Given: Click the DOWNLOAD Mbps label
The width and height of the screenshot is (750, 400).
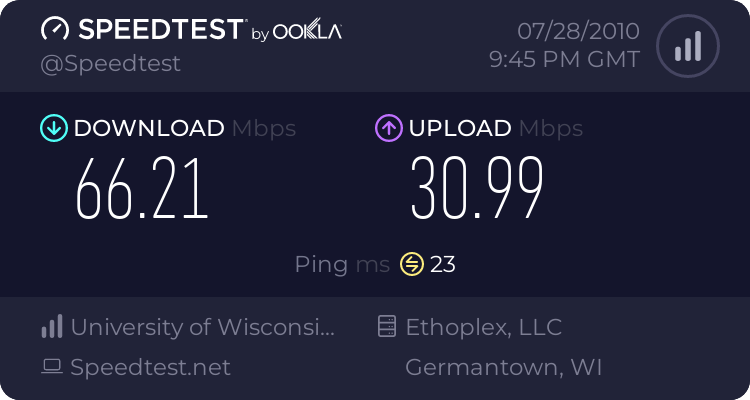Looking at the screenshot, I should coord(185,128).
